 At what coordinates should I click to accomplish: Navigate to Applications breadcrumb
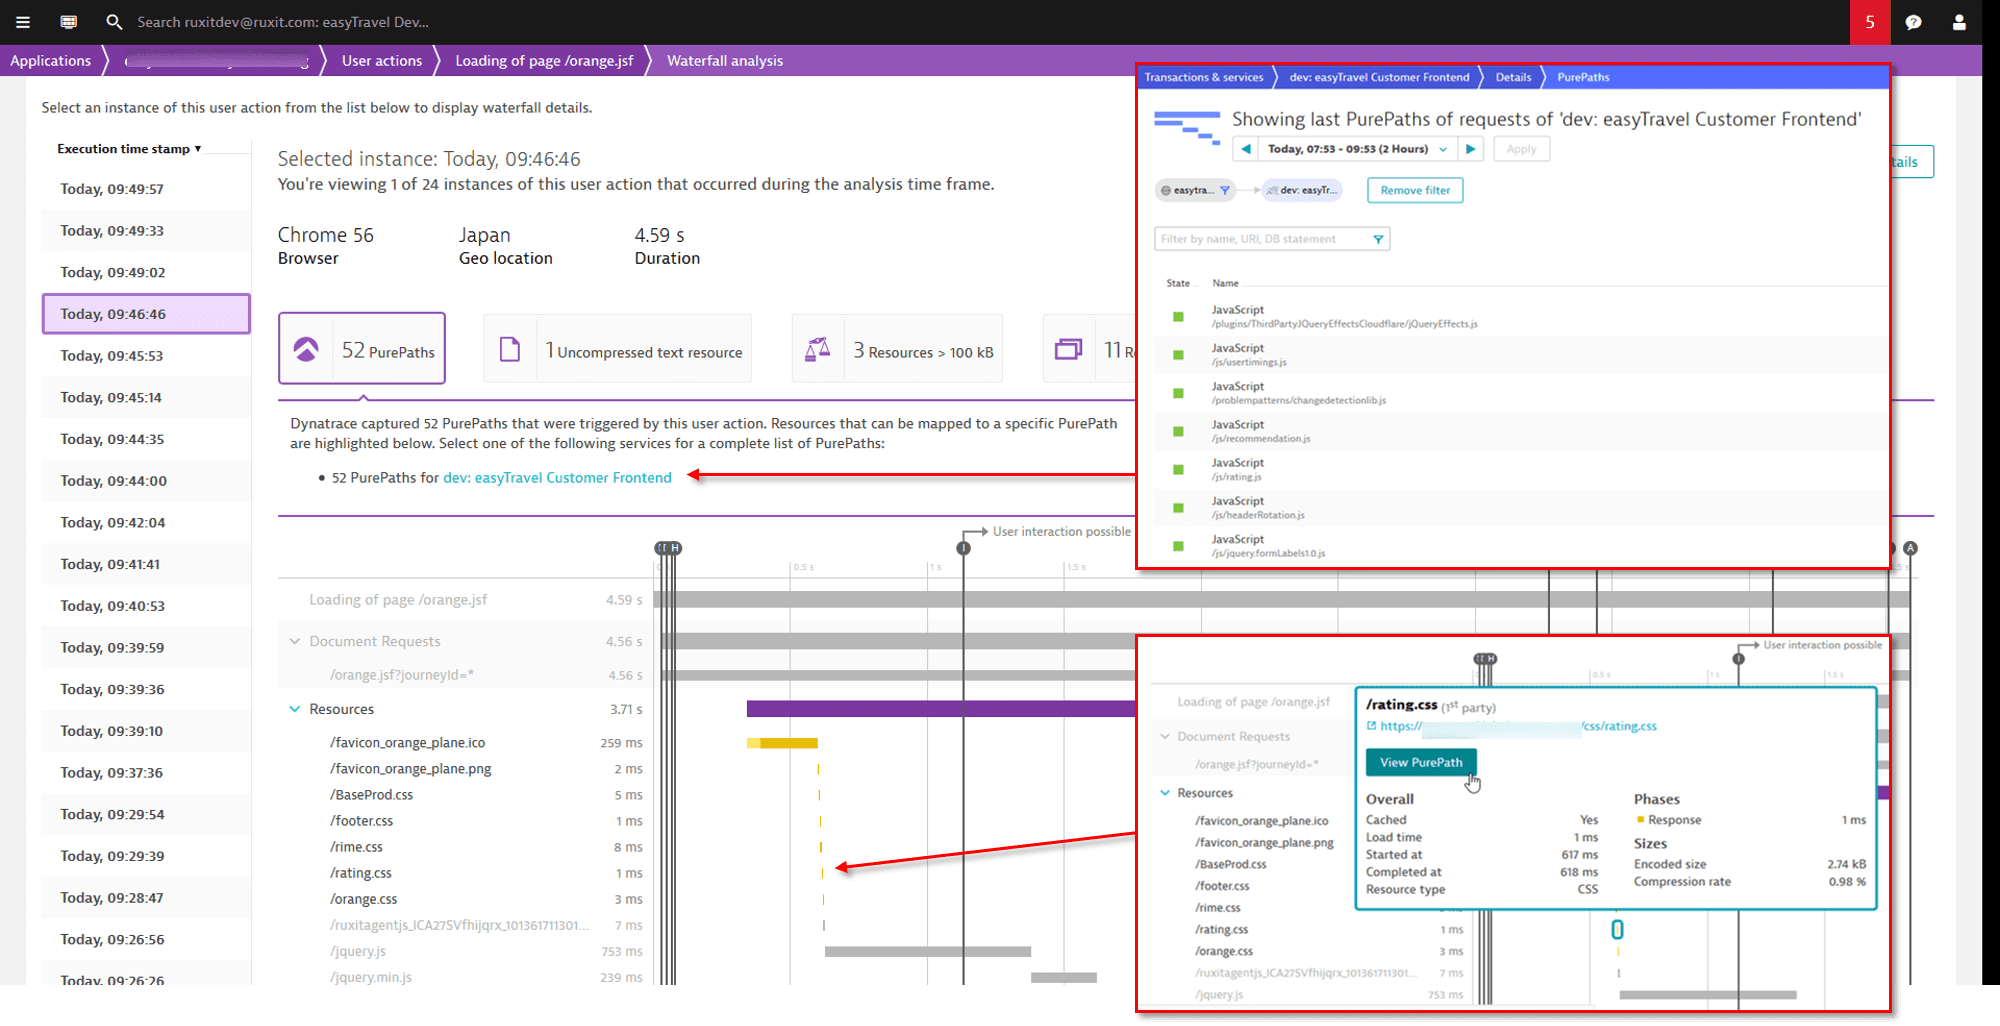tap(50, 61)
